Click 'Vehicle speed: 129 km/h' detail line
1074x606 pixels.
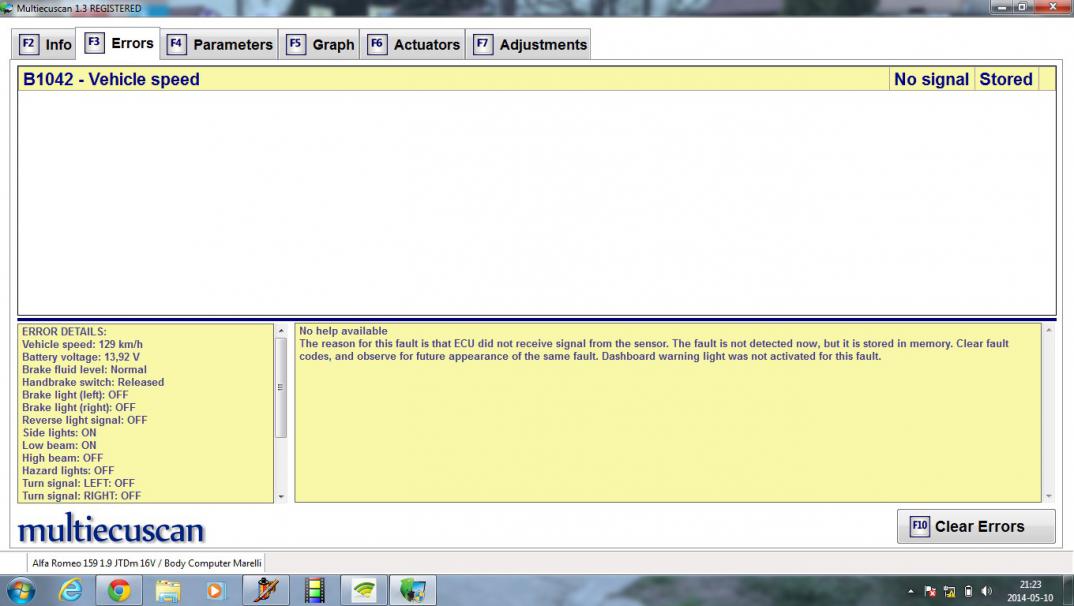click(x=82, y=344)
